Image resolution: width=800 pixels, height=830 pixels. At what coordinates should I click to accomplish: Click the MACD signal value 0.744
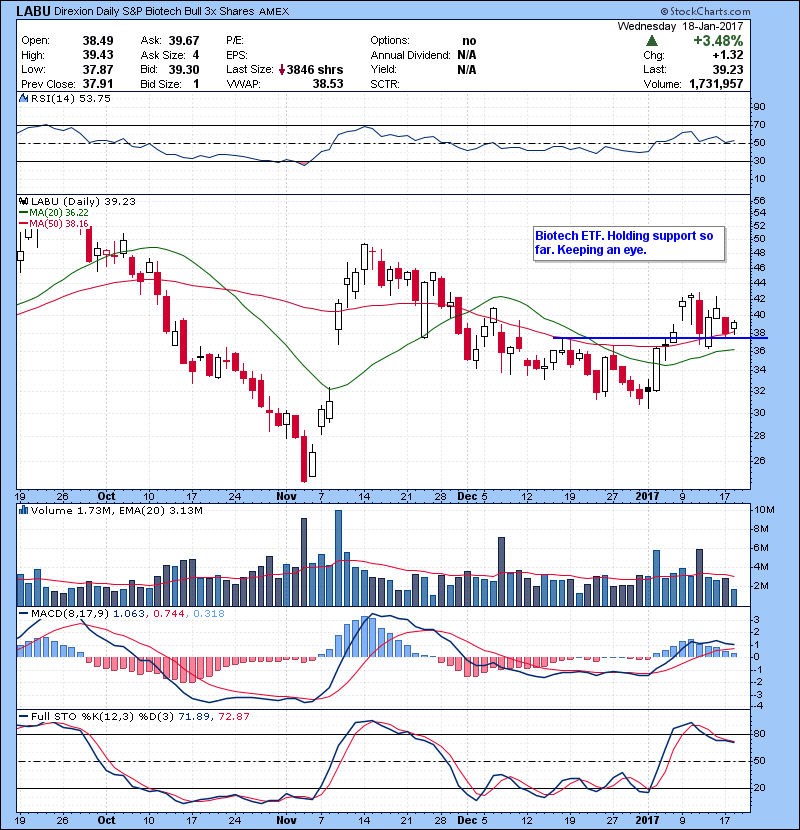coord(169,614)
